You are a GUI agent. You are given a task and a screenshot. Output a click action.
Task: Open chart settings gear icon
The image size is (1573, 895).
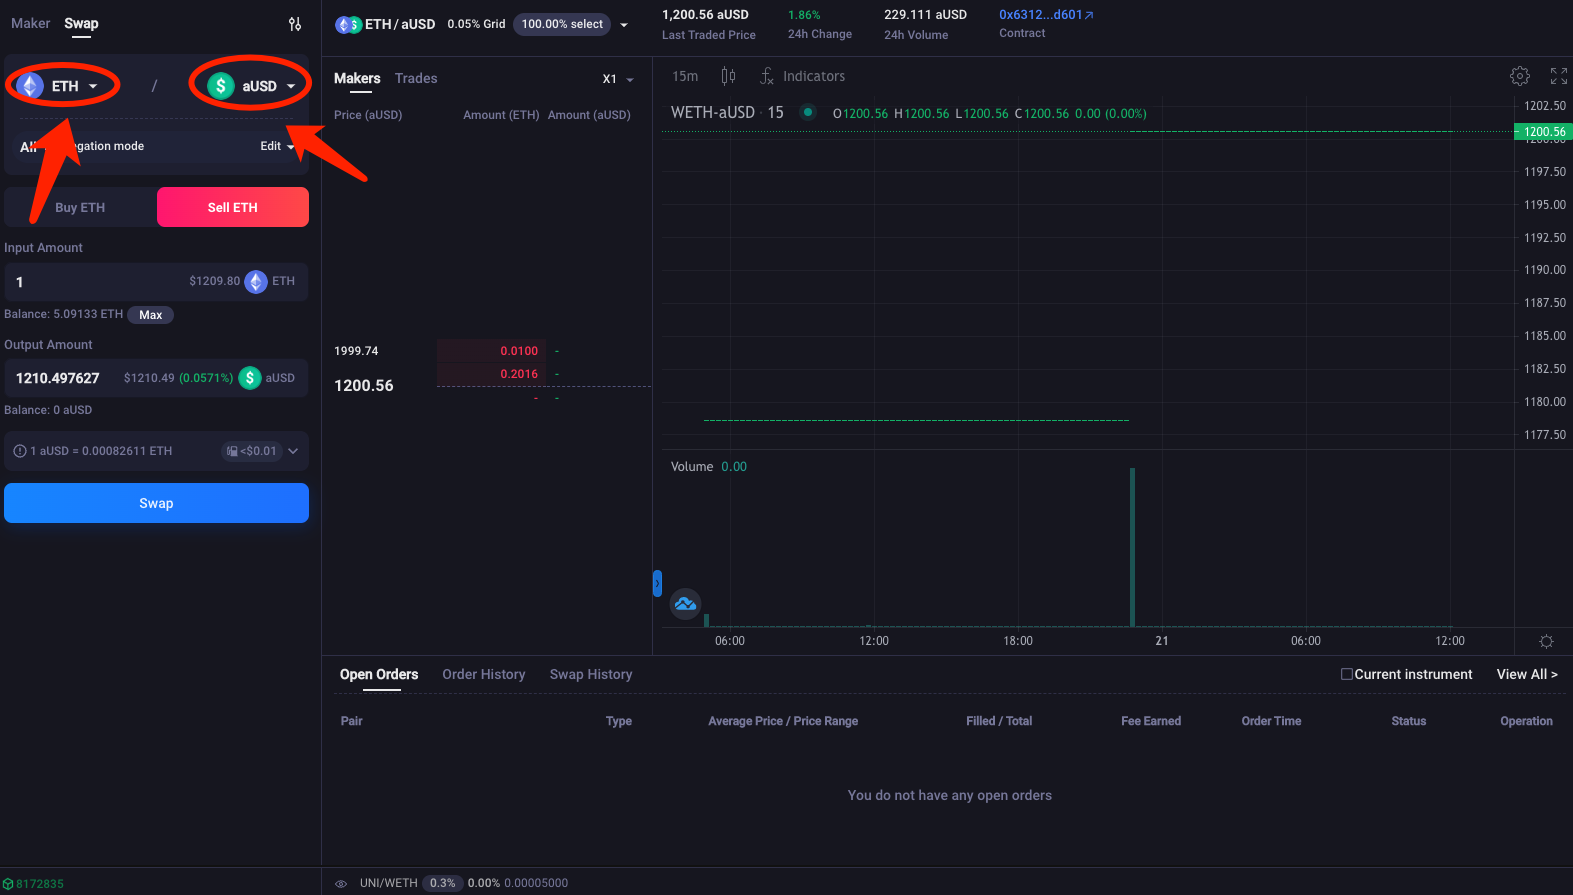point(1519,76)
